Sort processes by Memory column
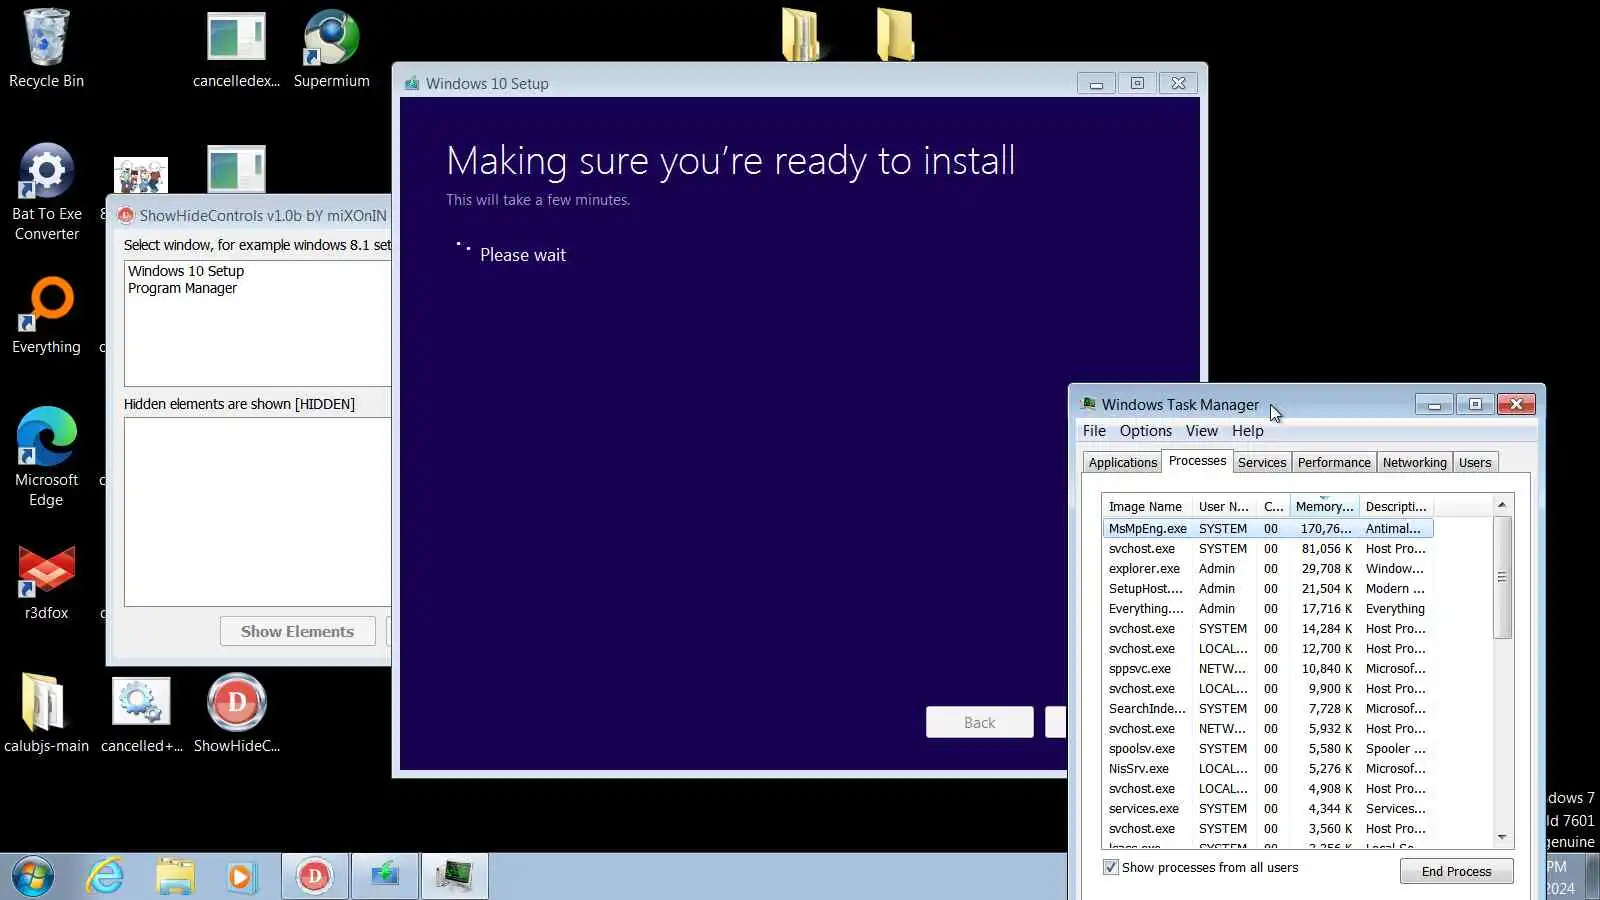1600x900 pixels. click(1324, 506)
